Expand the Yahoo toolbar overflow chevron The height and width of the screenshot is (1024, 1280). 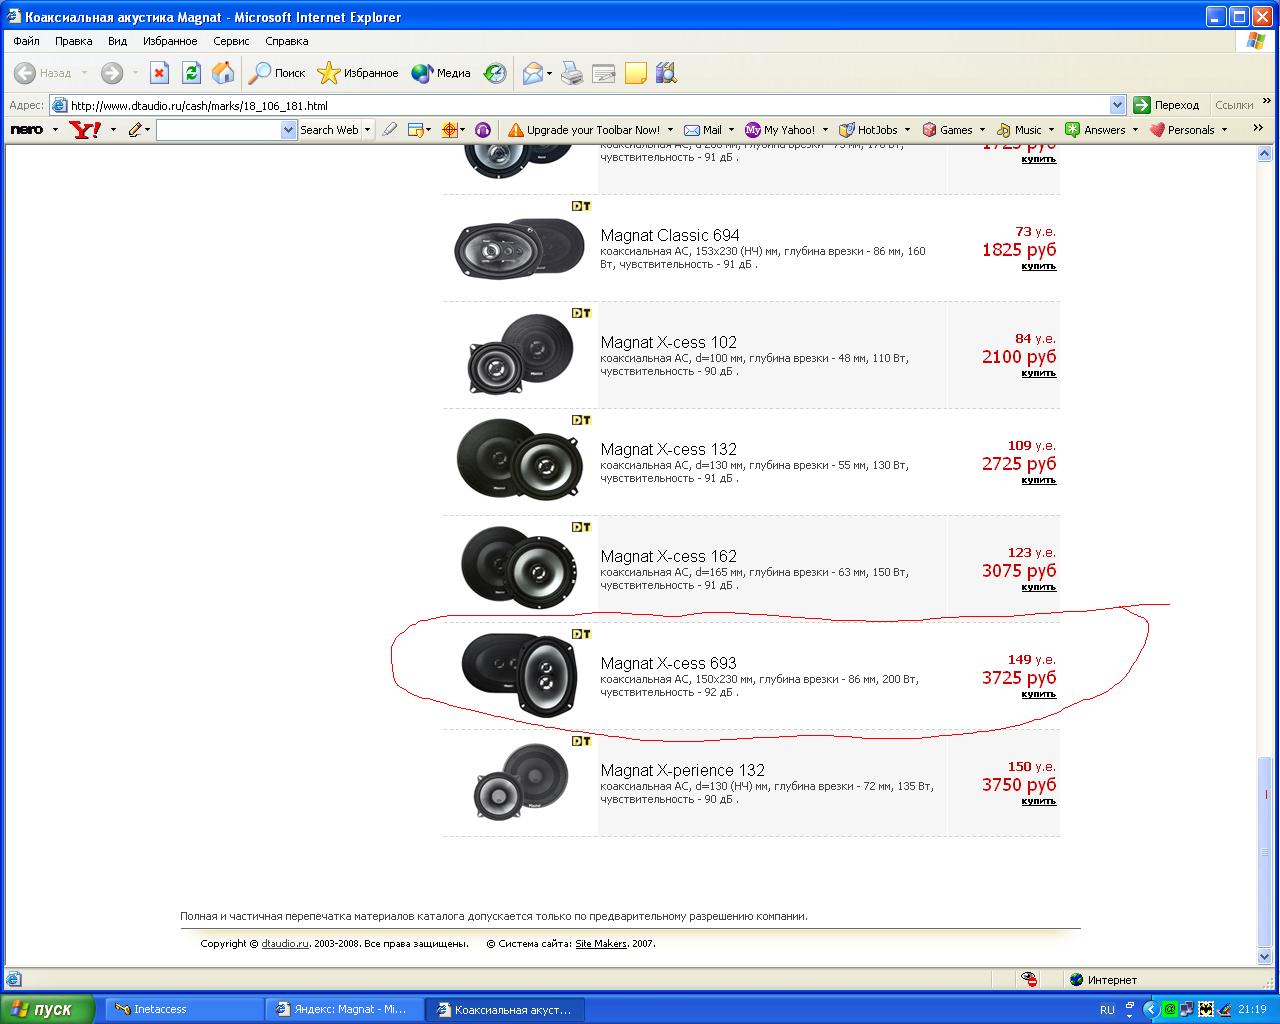click(x=1258, y=128)
